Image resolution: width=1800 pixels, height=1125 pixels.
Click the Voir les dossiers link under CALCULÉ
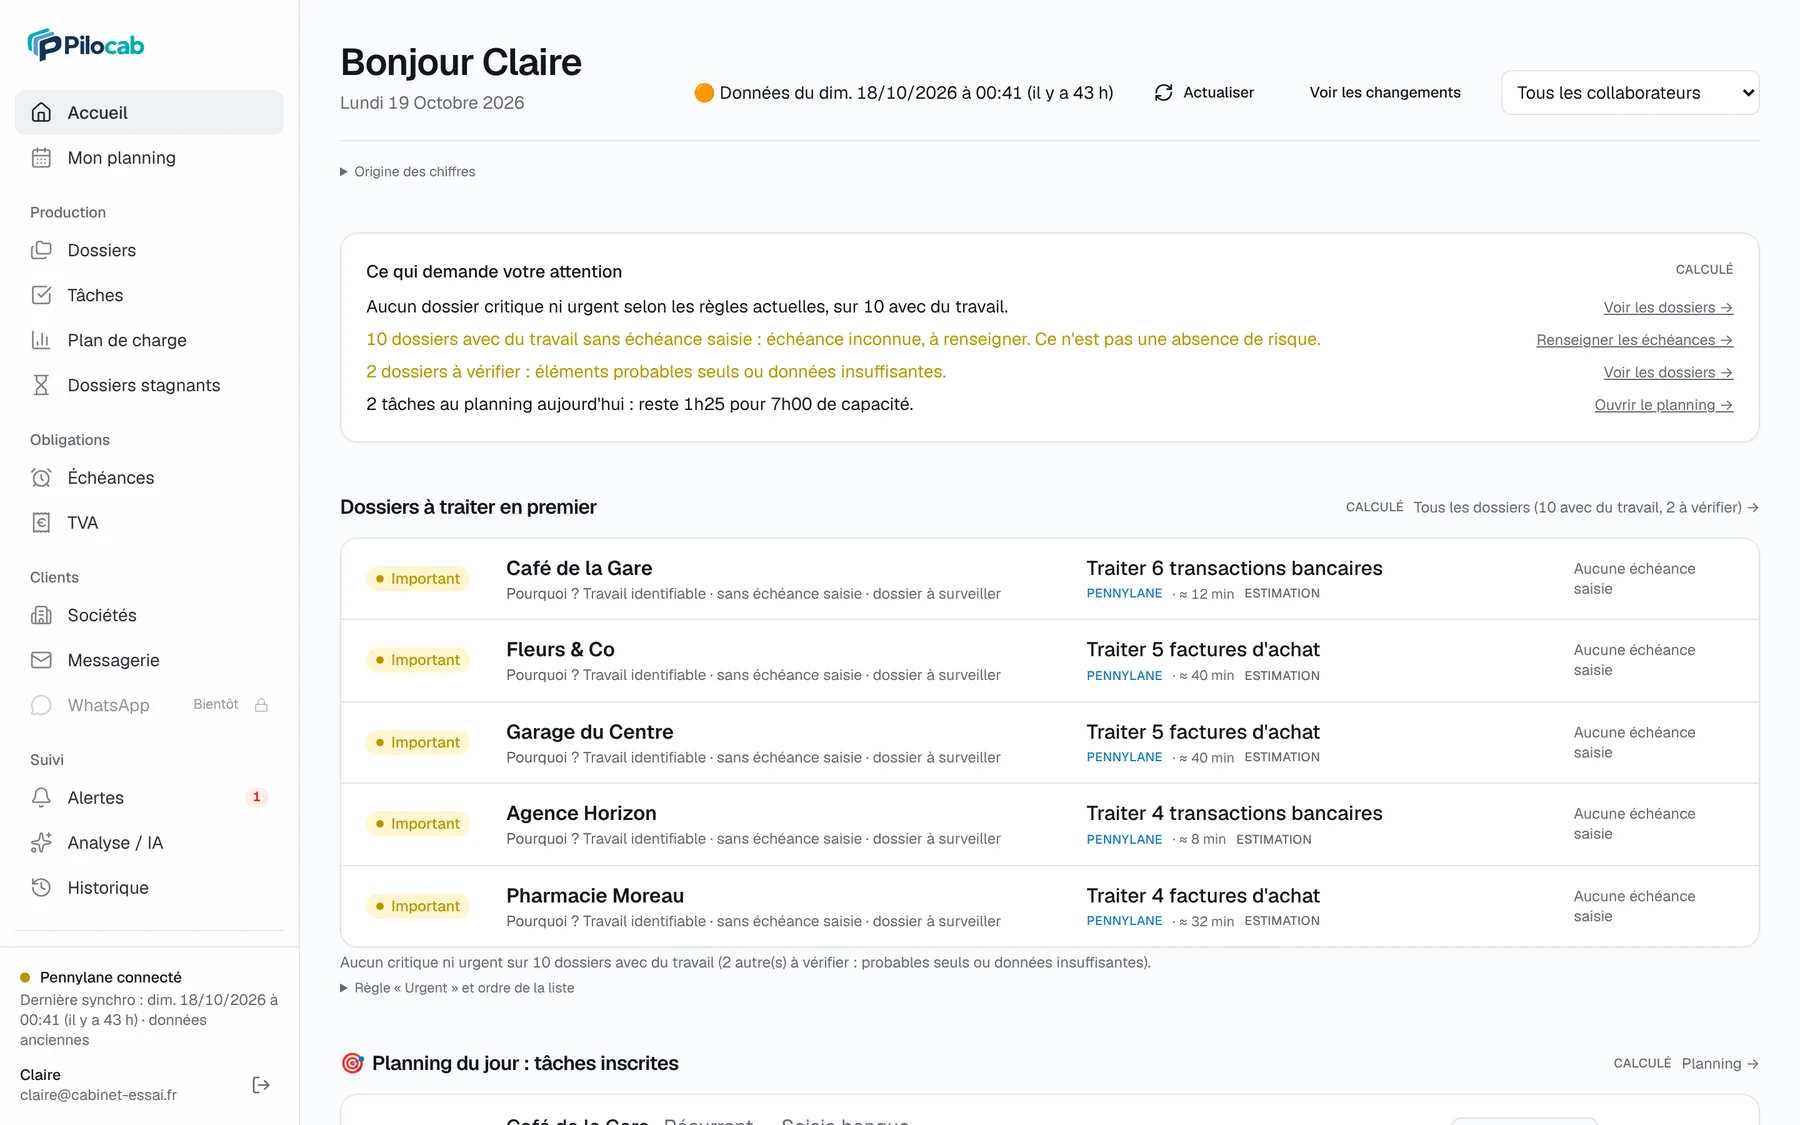tap(1667, 307)
